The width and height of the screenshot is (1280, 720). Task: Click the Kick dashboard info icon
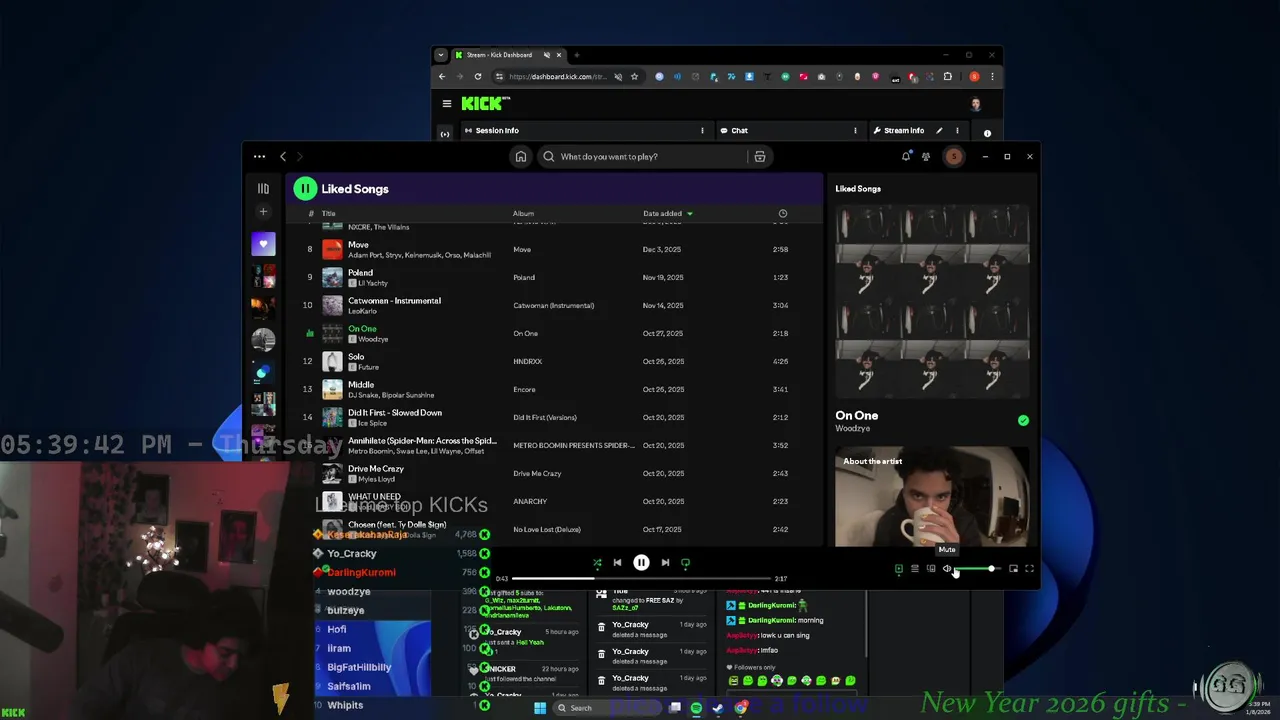[987, 134]
